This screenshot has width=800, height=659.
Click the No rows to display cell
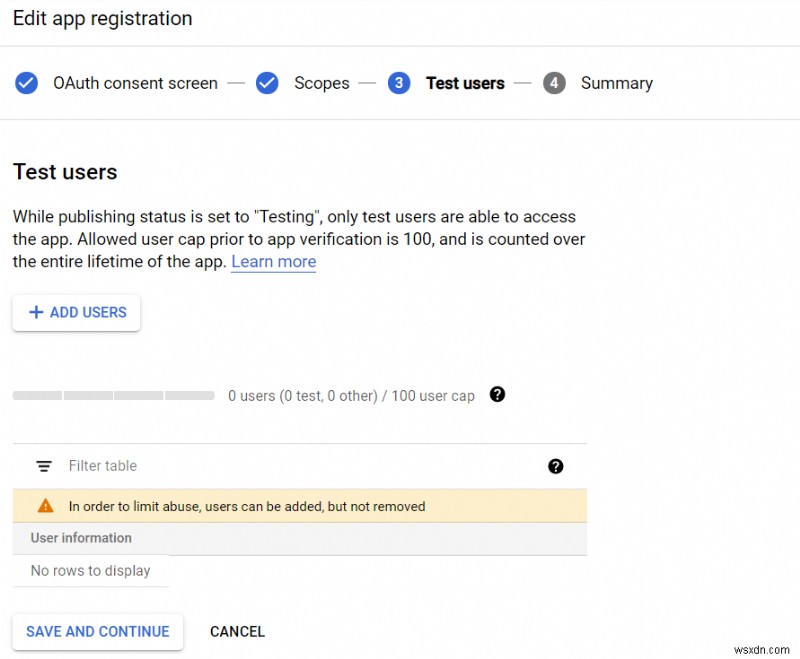90,571
